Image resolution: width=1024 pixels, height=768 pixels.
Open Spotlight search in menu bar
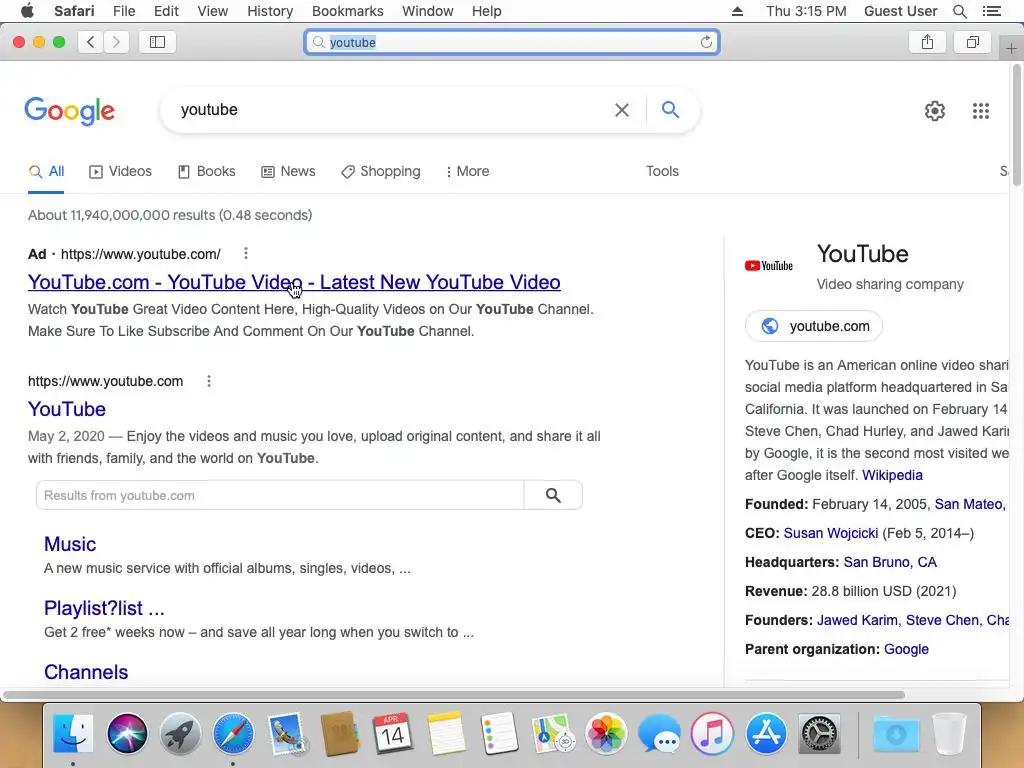[959, 11]
